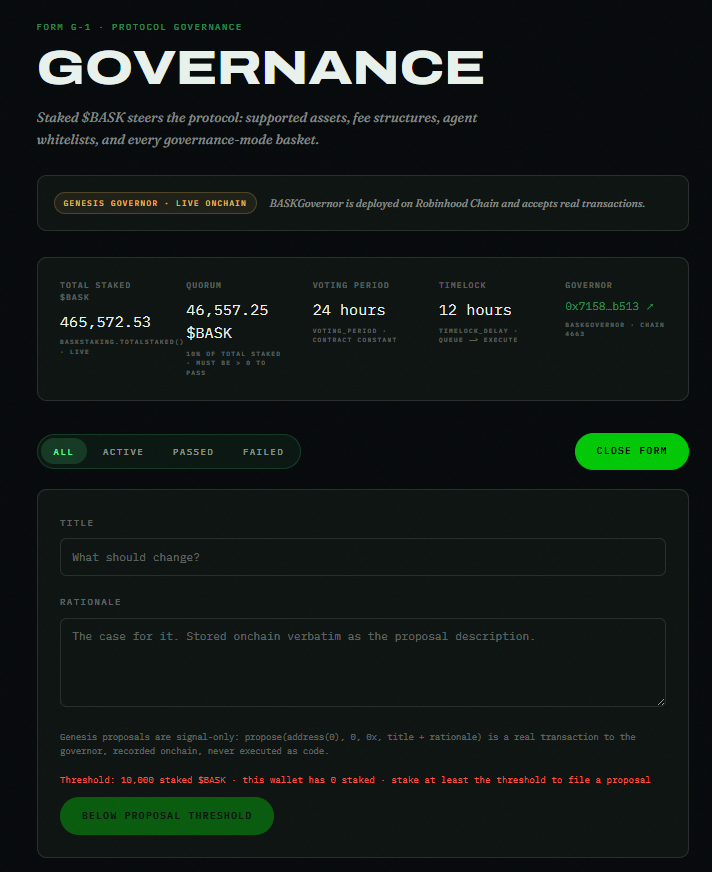Click the 'VOTING_PERIOD · CONTRACT CONSTANT' caption

click(354, 335)
